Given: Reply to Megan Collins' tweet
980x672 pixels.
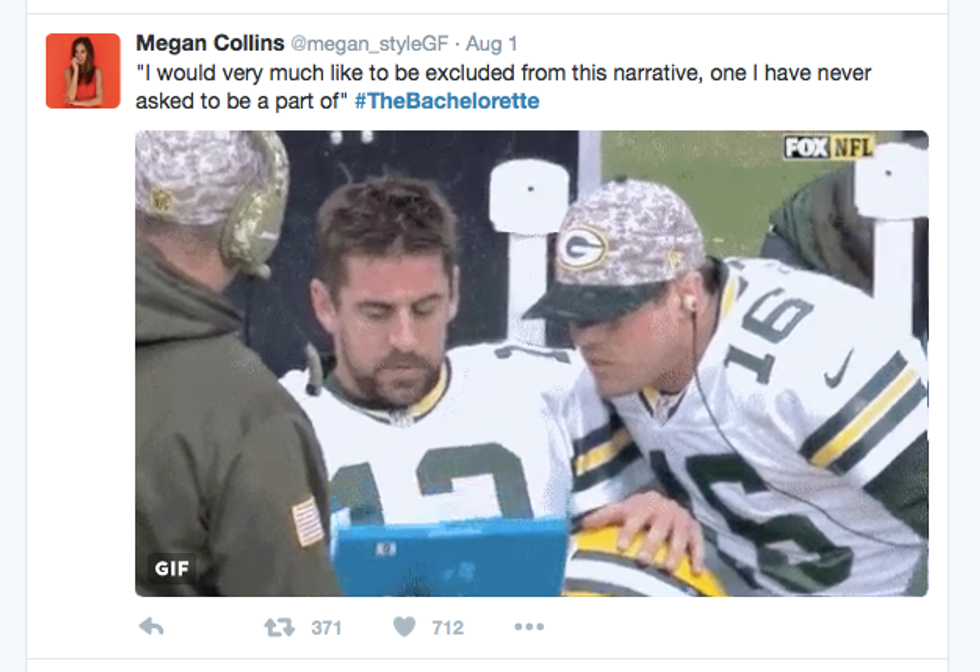Looking at the screenshot, I should pos(151,626).
